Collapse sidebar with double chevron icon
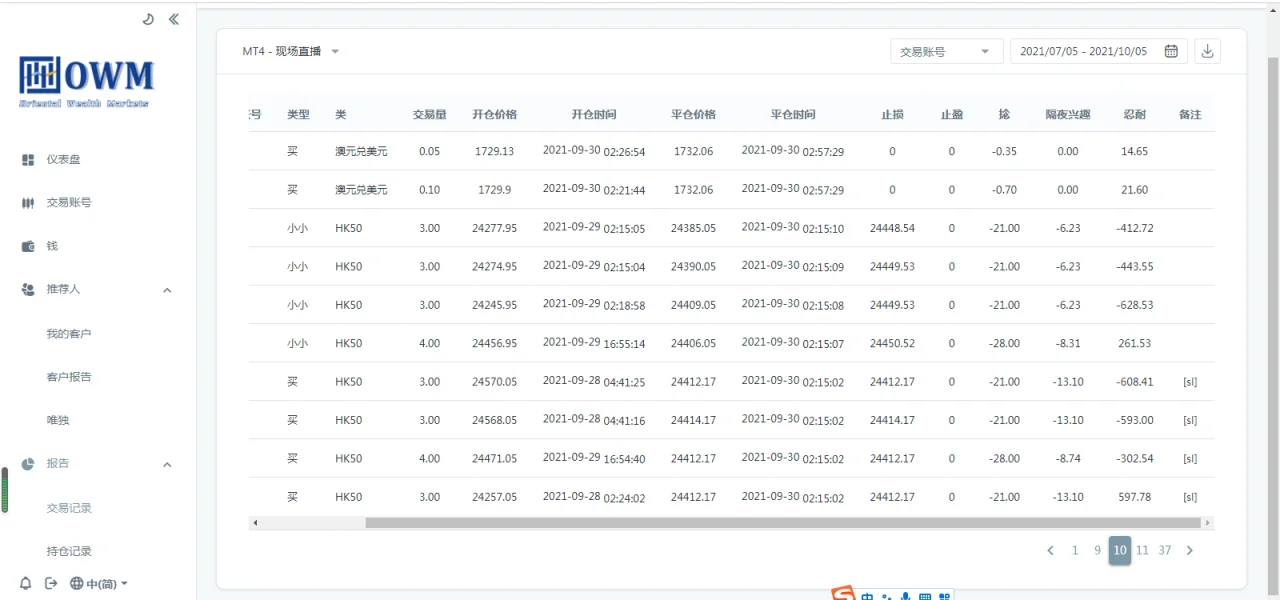Screen dimensions: 1280x600 [x=174, y=19]
